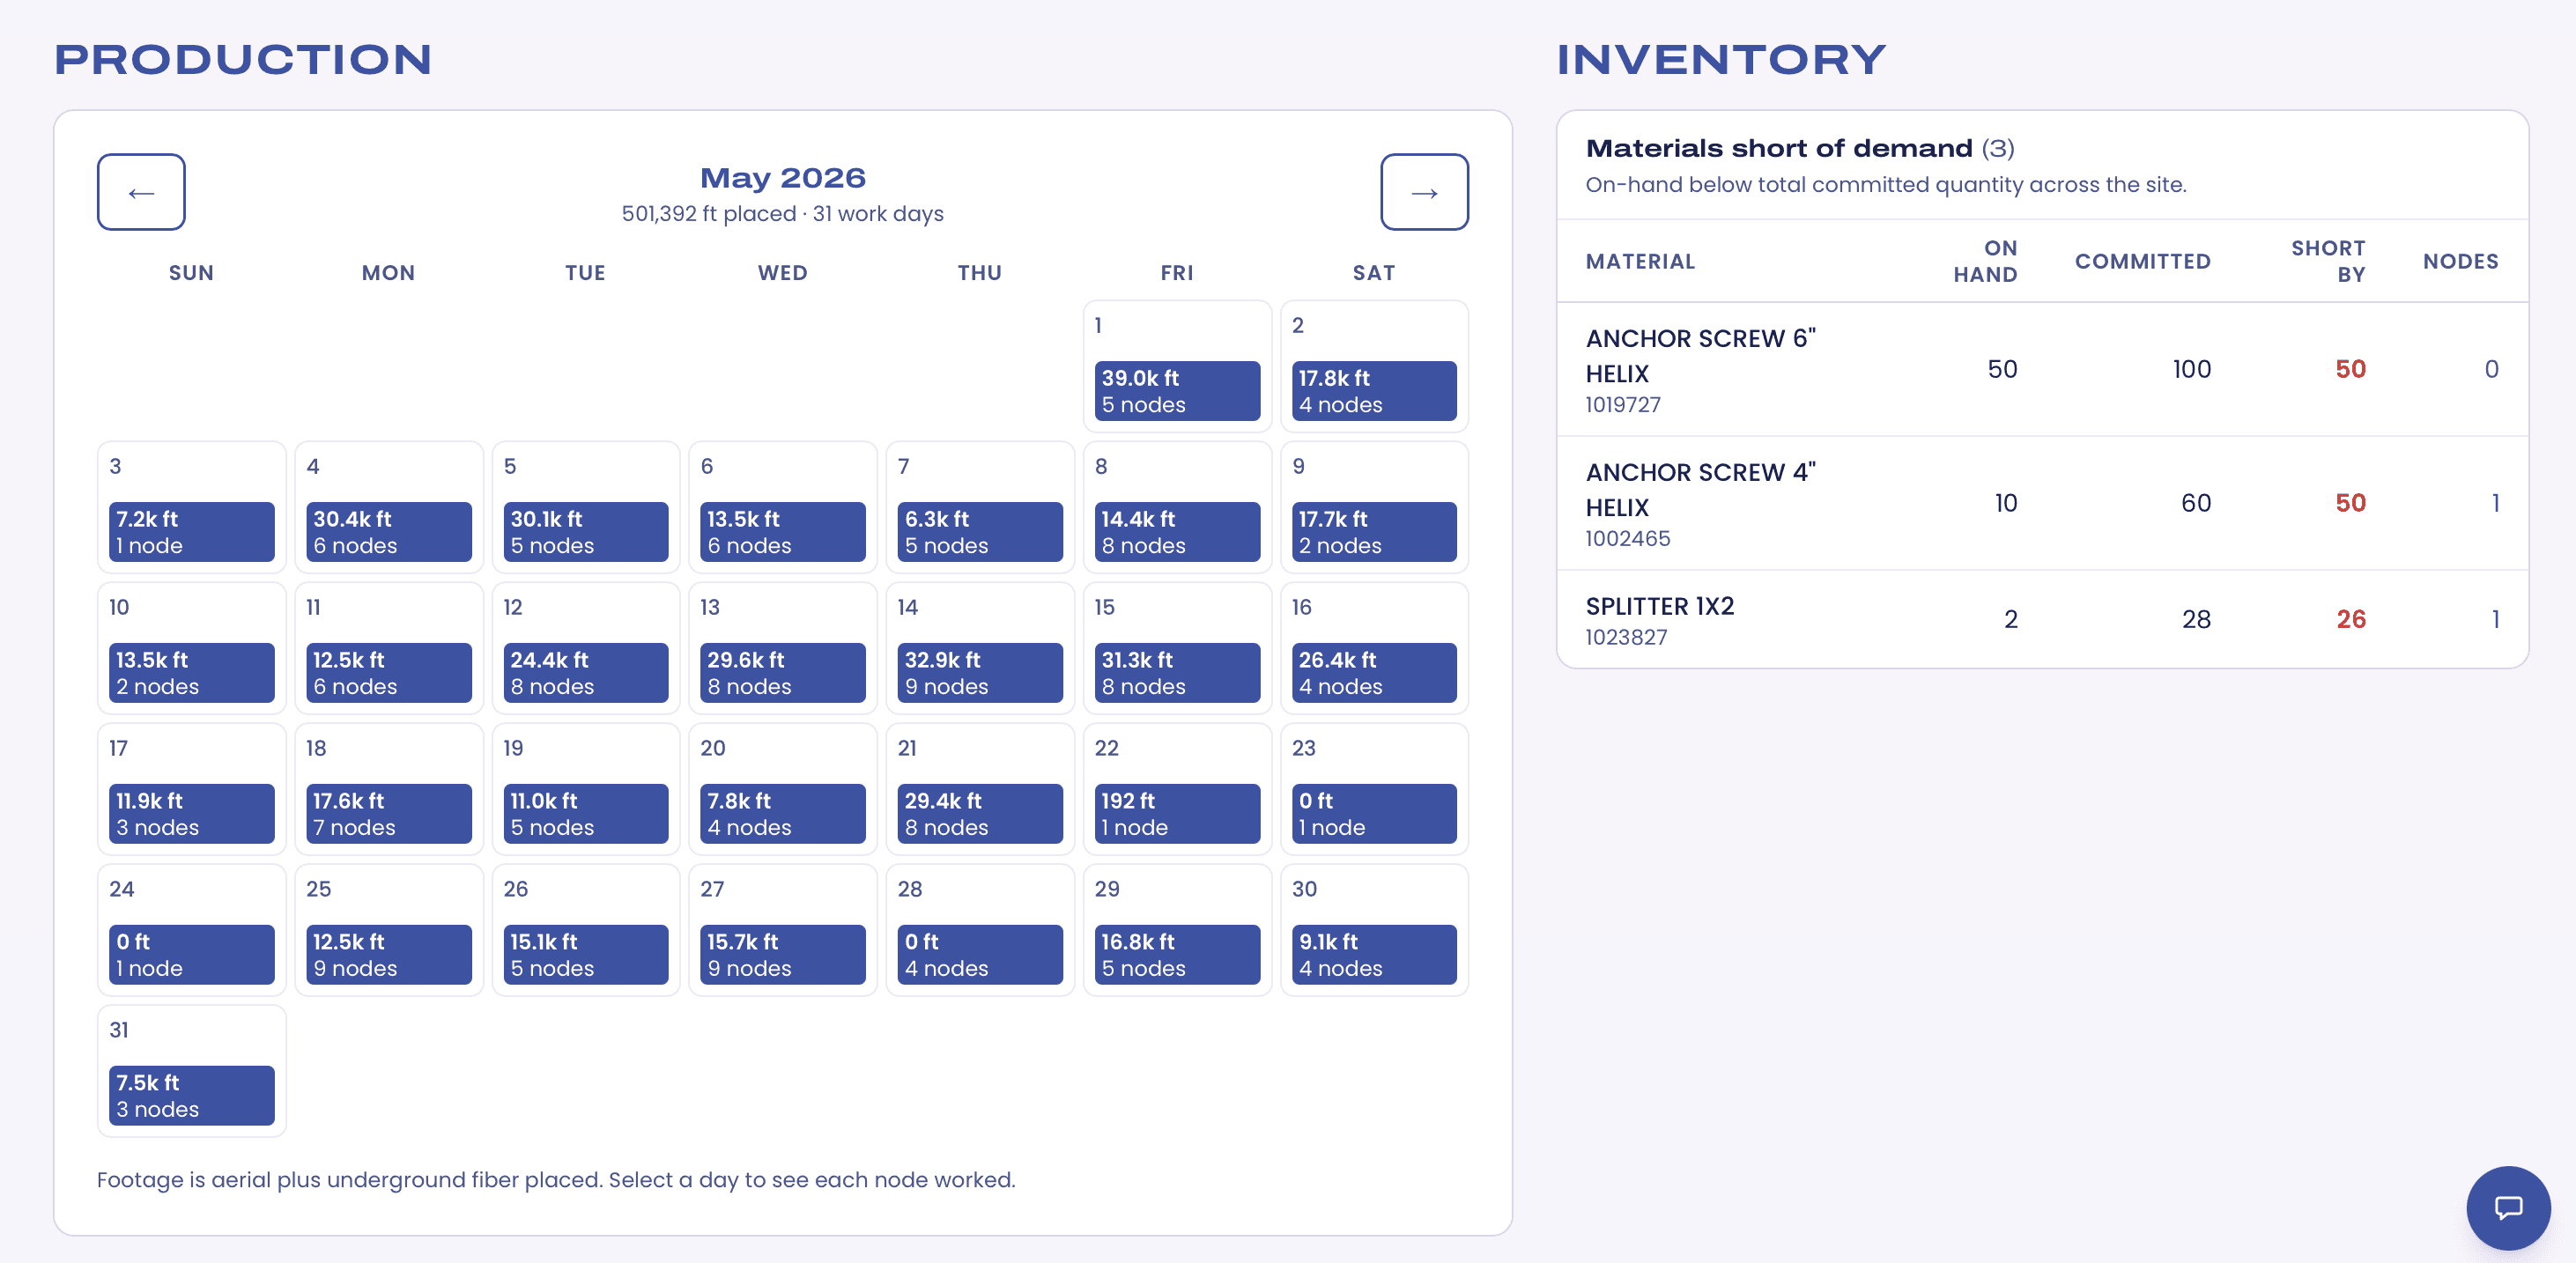This screenshot has width=2576, height=1263.
Task: Select May 2 with 17.8k ft
Action: [1374, 367]
